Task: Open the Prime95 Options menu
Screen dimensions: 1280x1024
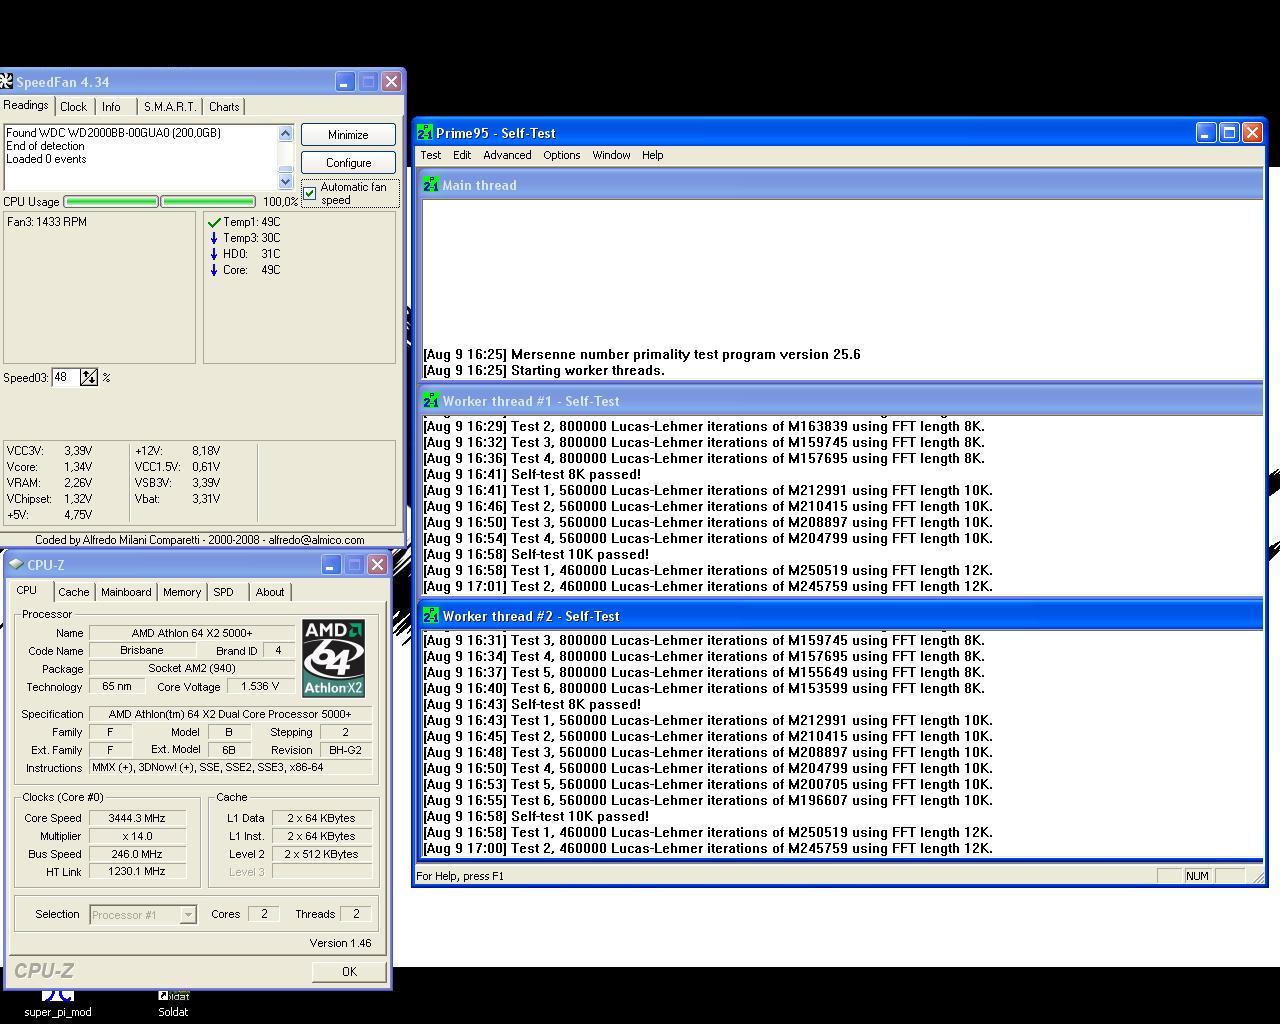Action: coord(561,155)
